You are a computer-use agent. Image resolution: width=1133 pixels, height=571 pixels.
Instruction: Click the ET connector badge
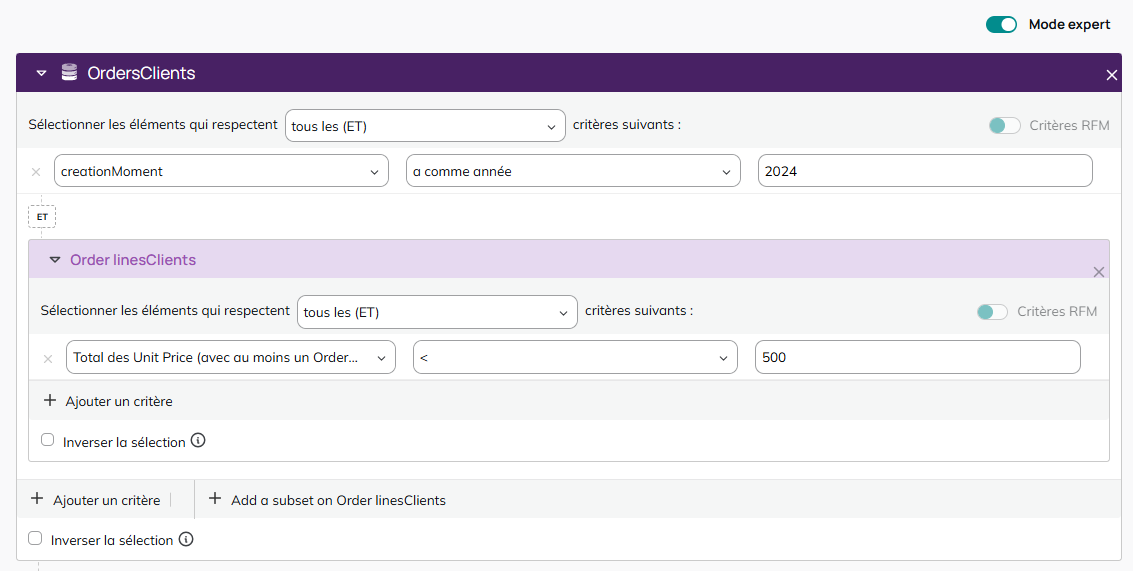(42, 217)
